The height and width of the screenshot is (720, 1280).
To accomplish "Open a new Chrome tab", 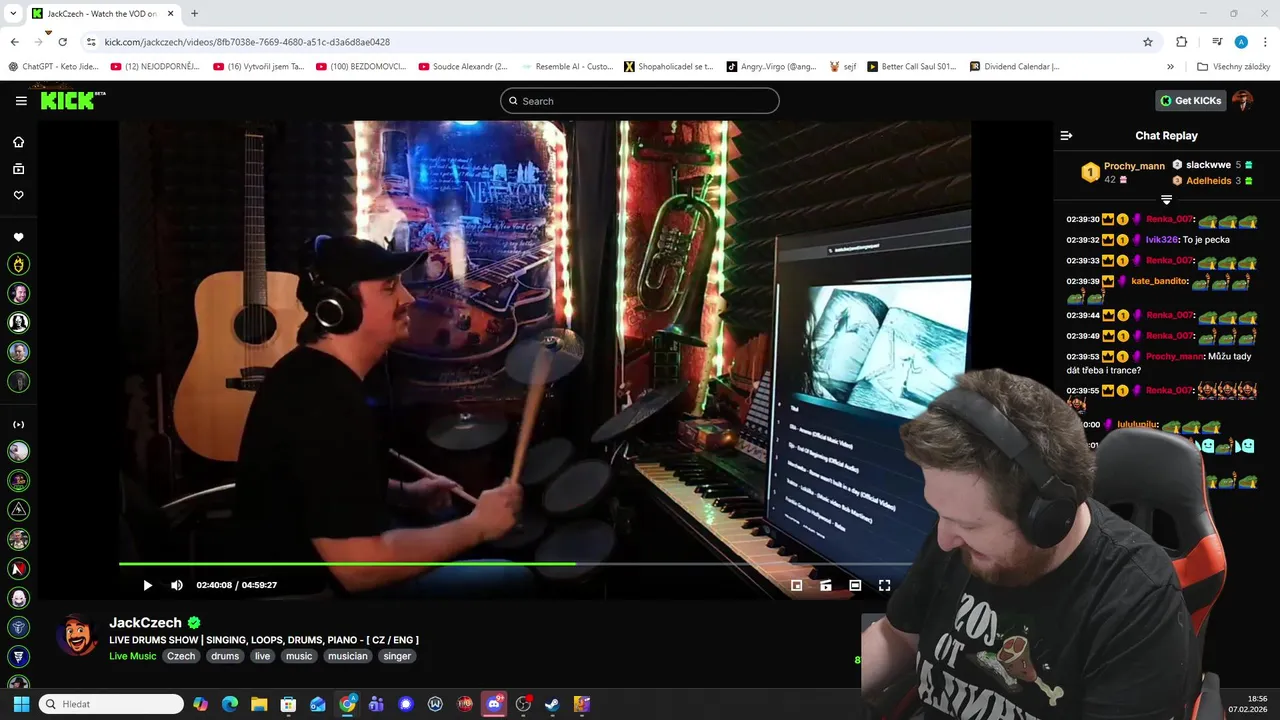I will pyautogui.click(x=194, y=13).
